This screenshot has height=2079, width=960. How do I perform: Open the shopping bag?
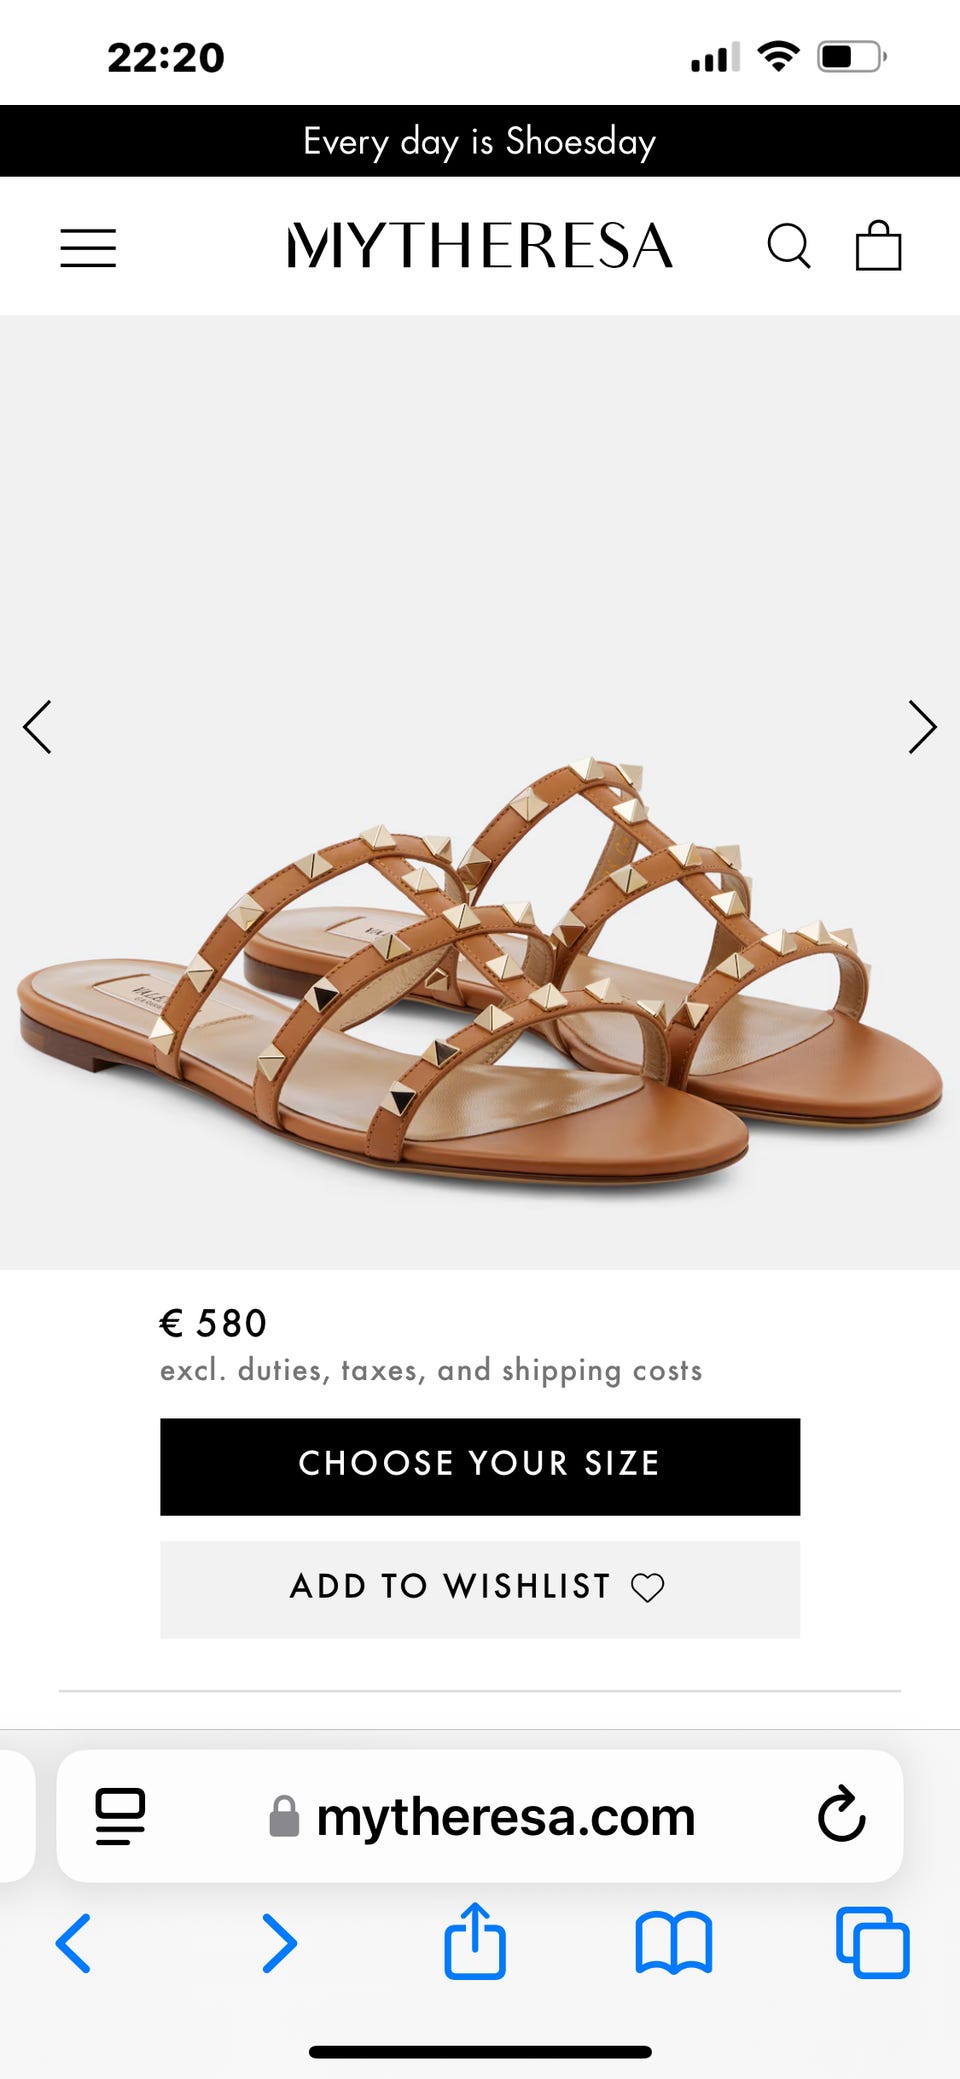(878, 245)
